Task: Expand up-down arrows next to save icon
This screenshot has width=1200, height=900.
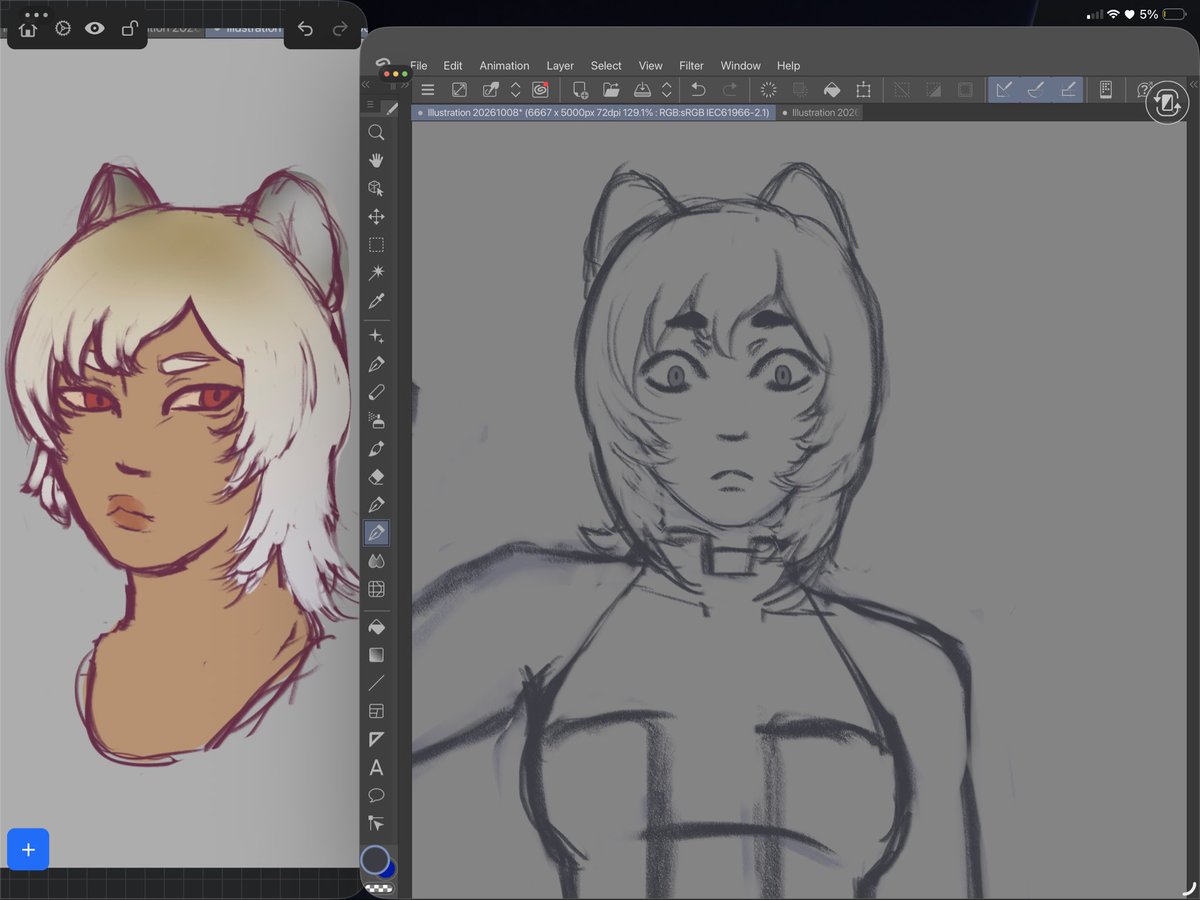Action: (667, 90)
